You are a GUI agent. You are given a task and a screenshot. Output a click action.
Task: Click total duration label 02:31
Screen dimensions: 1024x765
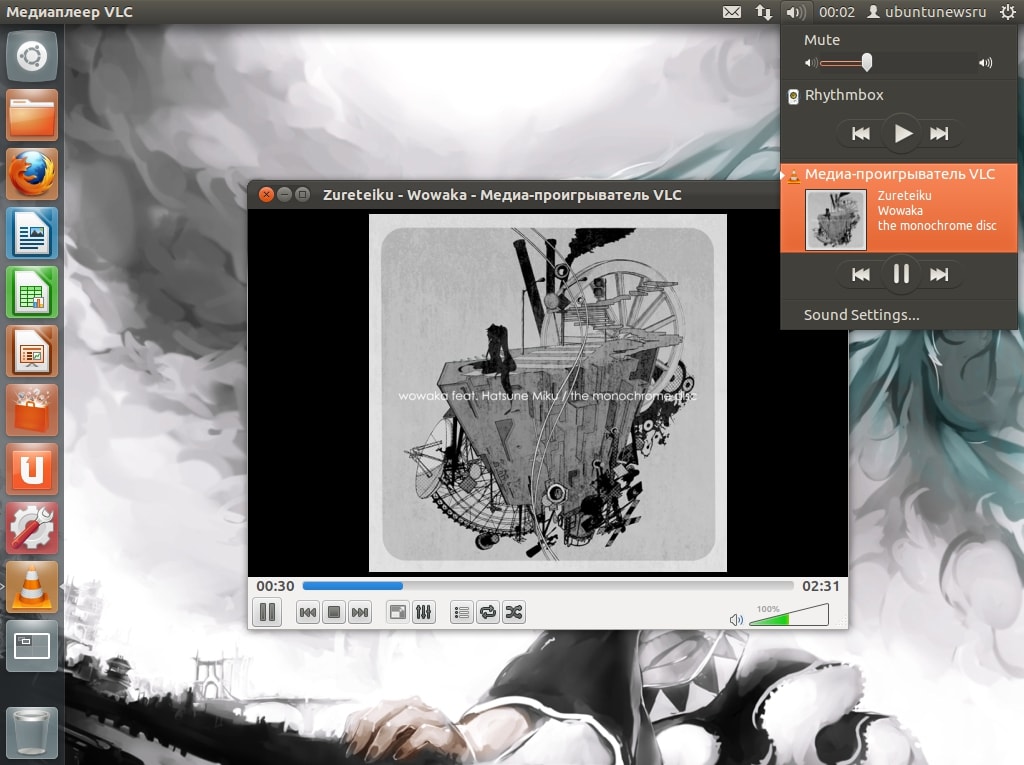point(821,586)
